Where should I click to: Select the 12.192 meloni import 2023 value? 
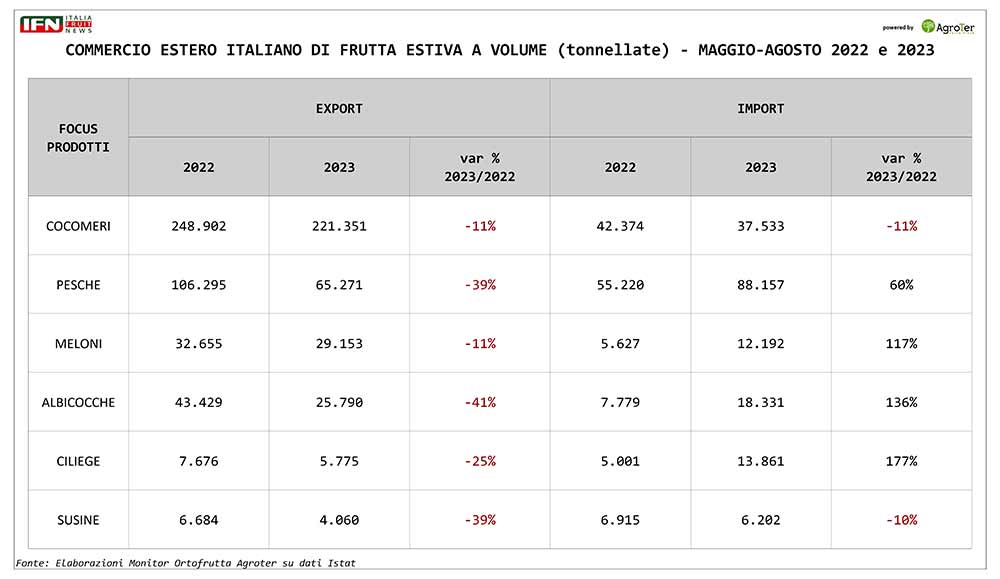click(x=761, y=344)
